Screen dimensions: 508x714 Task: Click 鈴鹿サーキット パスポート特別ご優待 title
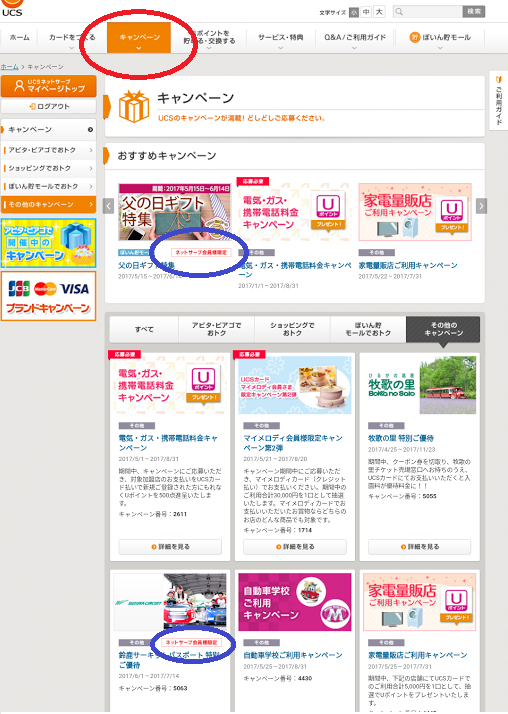(x=169, y=660)
